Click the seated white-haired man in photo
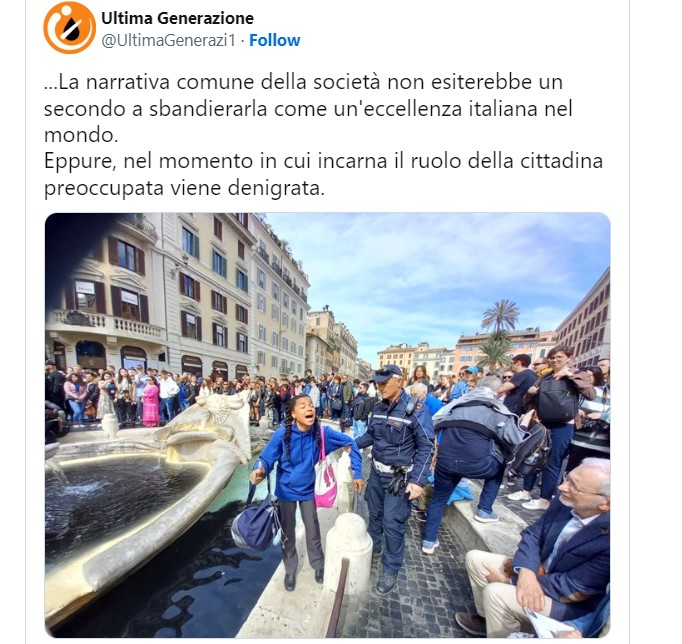This screenshot has width=682, height=644. [x=539, y=552]
